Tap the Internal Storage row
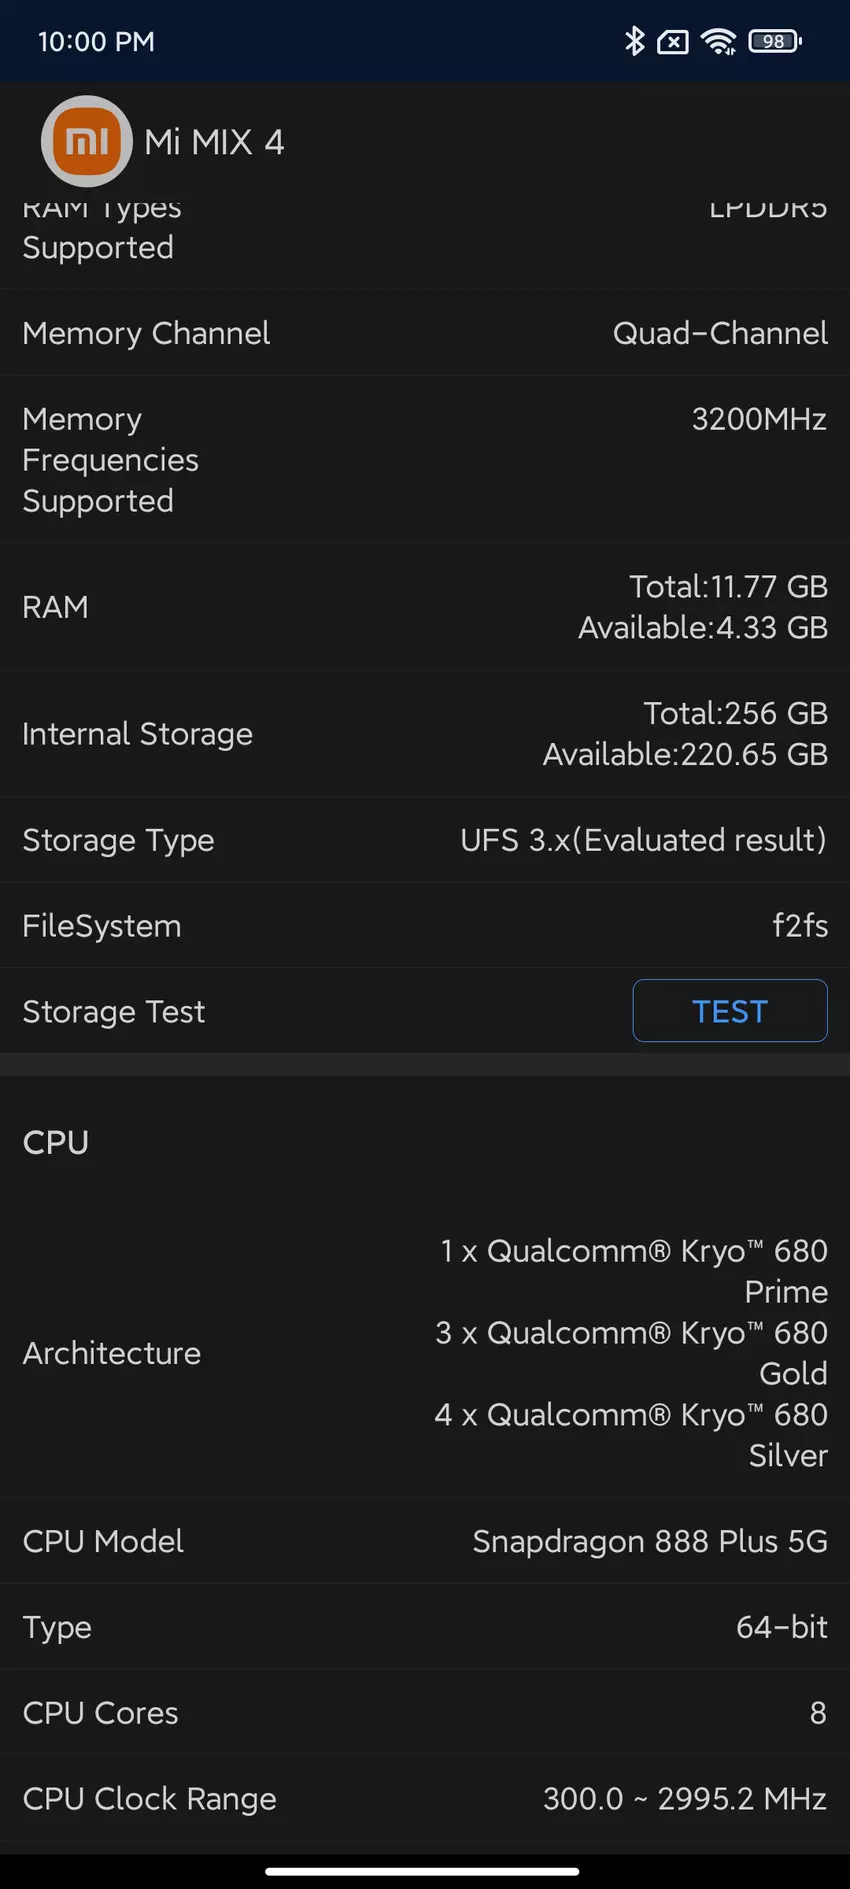This screenshot has height=1889, width=850. tap(425, 734)
